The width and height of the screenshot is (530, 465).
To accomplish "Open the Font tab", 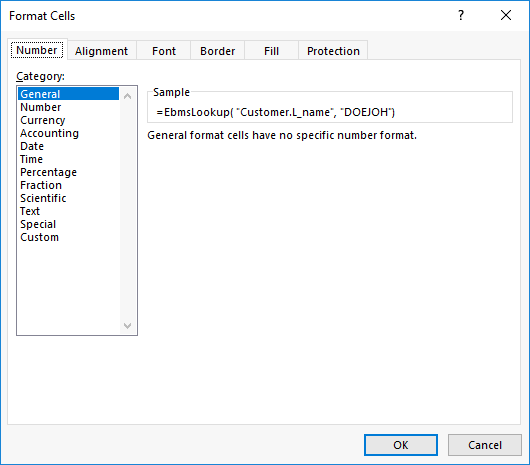I will point(164,51).
